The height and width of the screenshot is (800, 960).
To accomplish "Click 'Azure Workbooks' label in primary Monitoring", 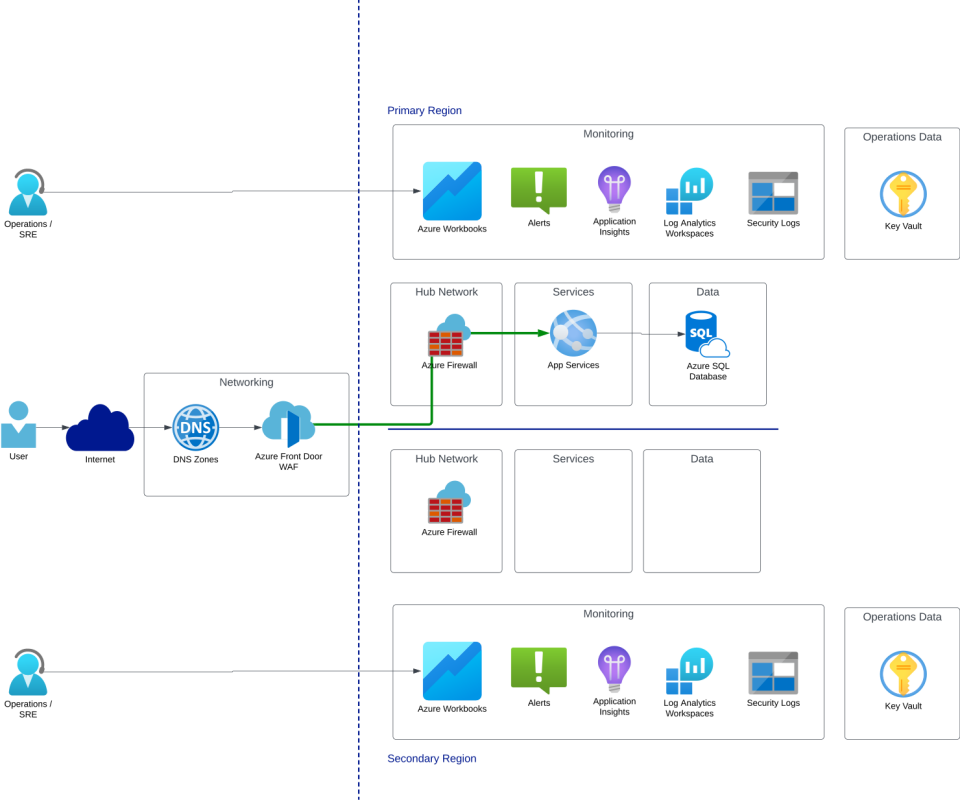I will coord(452,229).
